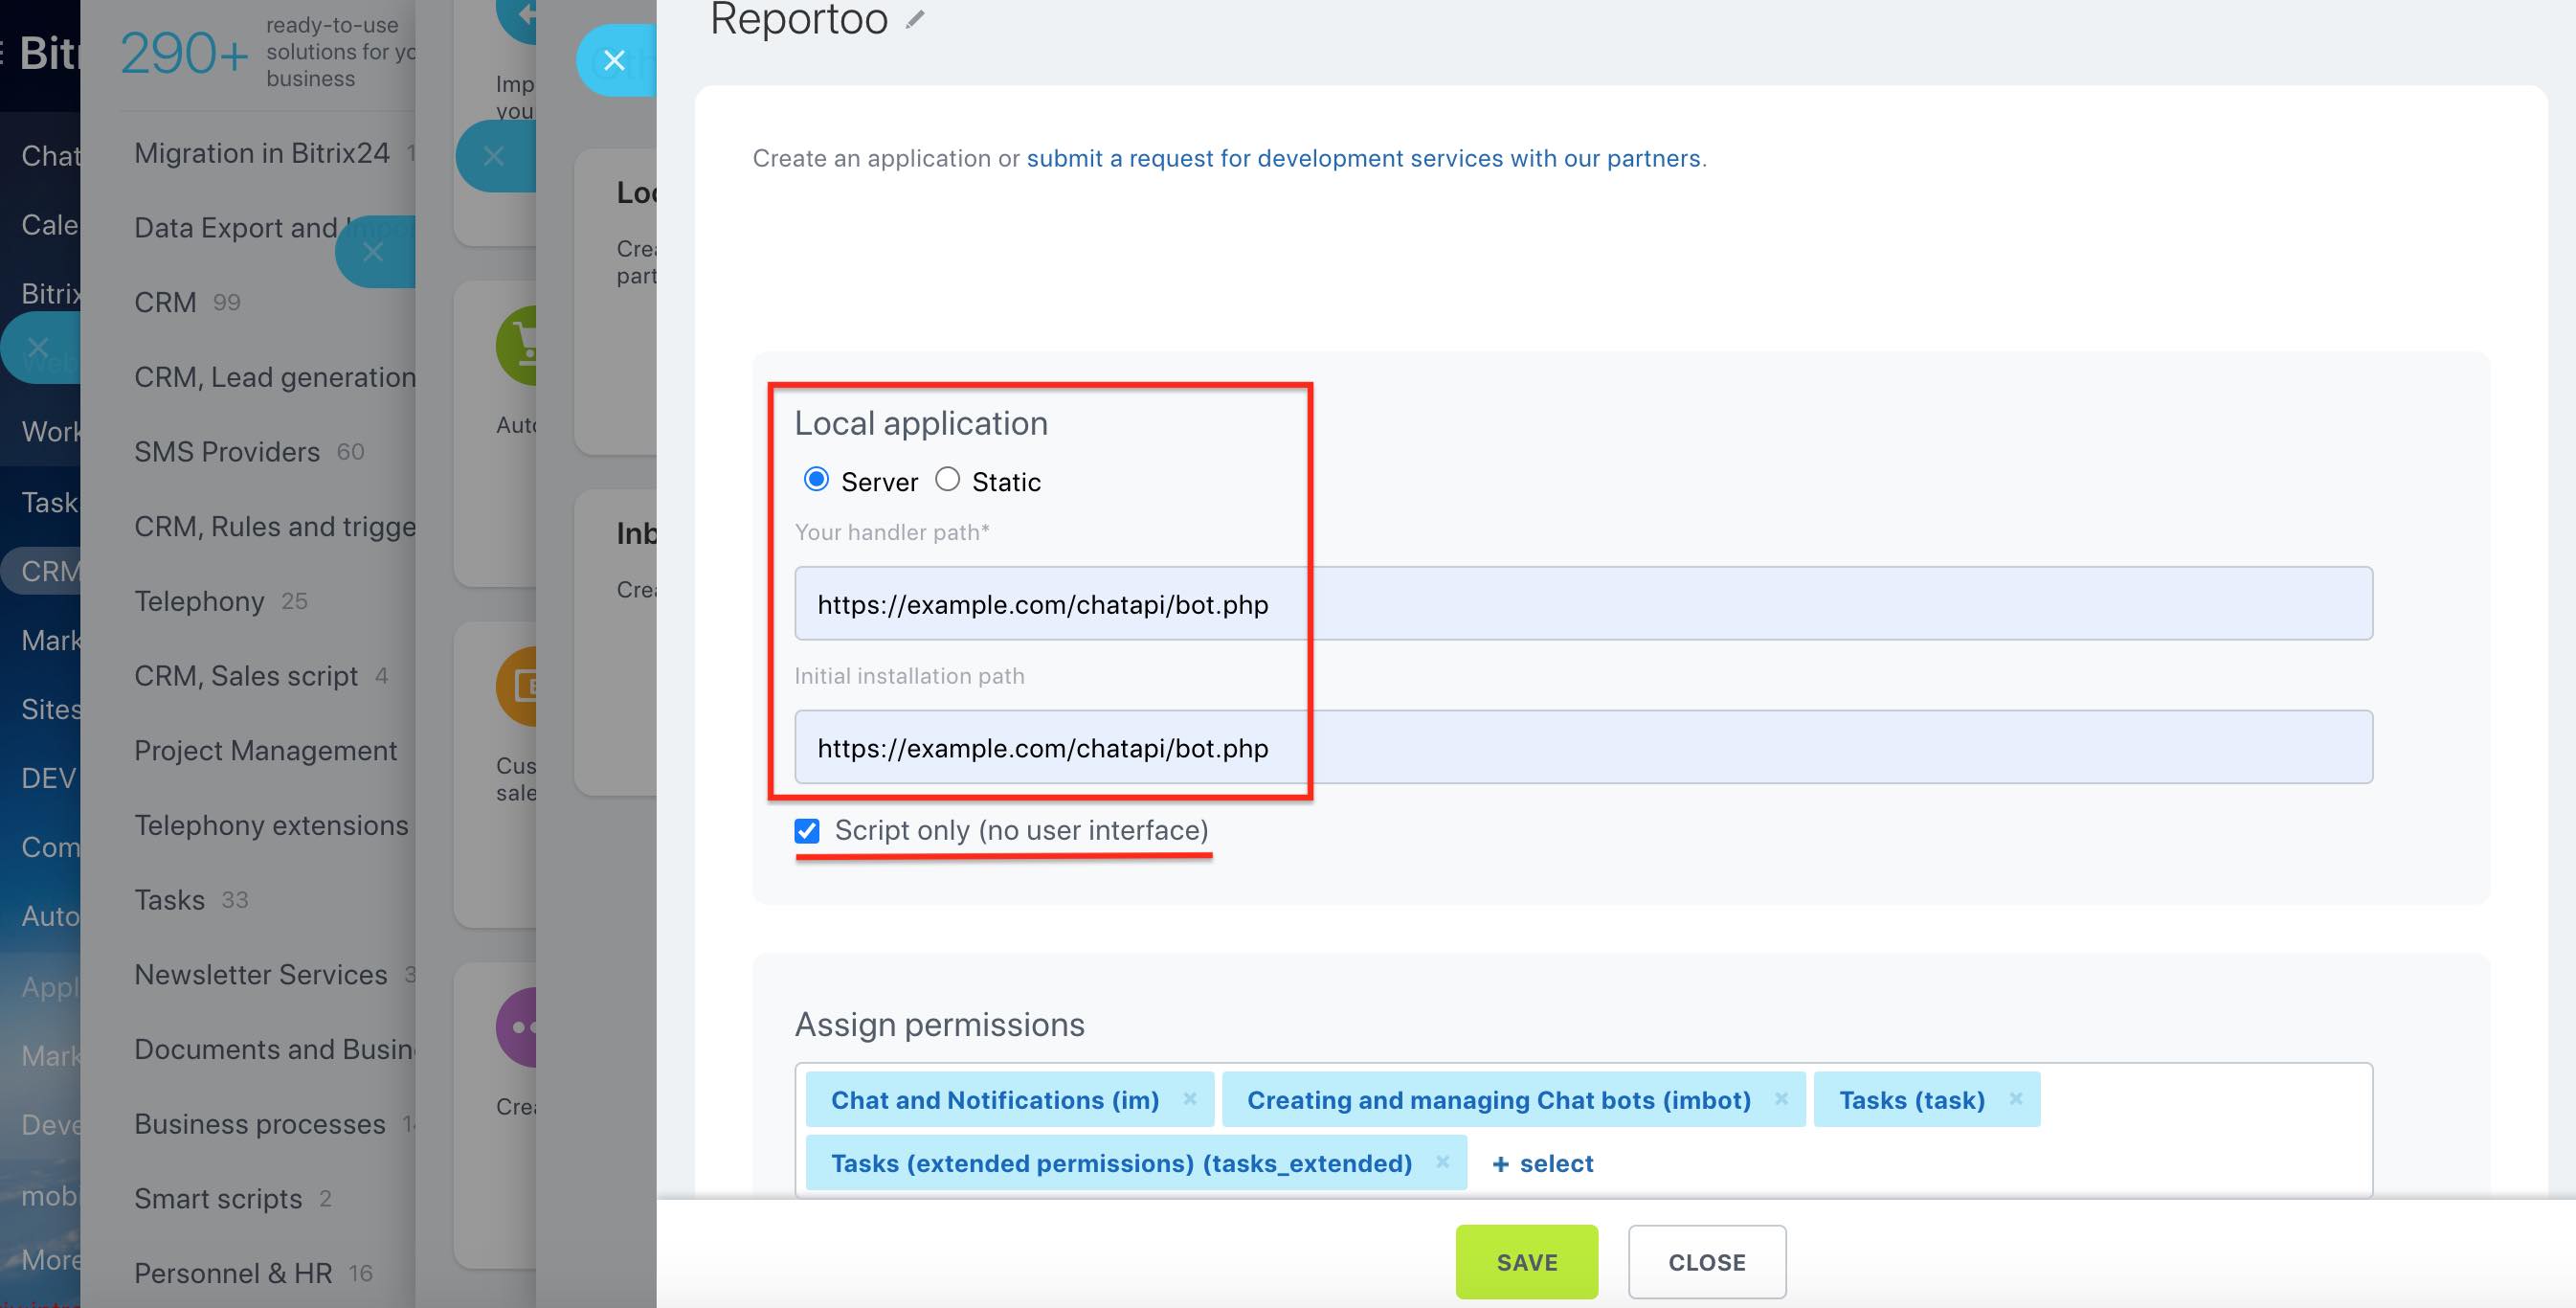Expand the More section in the sidebar
The image size is (2576, 1308).
click(x=50, y=1259)
